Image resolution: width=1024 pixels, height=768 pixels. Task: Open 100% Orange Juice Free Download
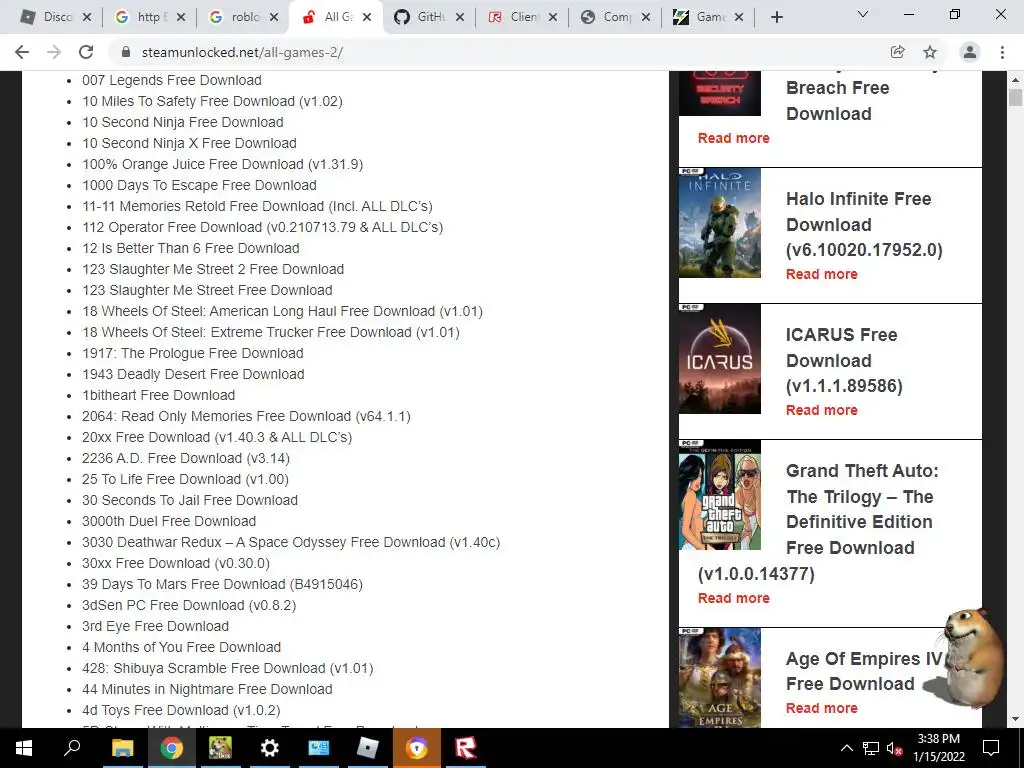(222, 164)
